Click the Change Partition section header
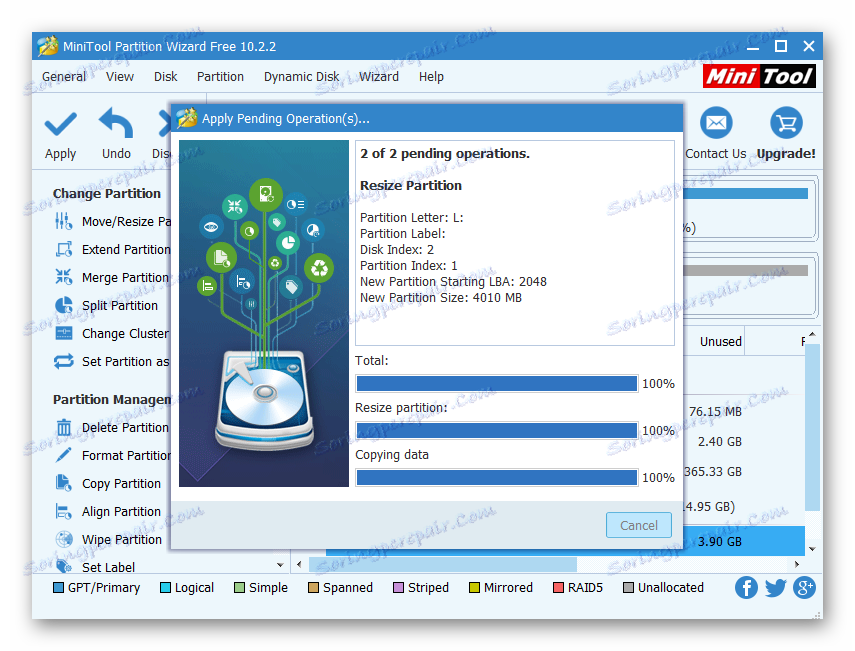855x651 pixels. [107, 194]
